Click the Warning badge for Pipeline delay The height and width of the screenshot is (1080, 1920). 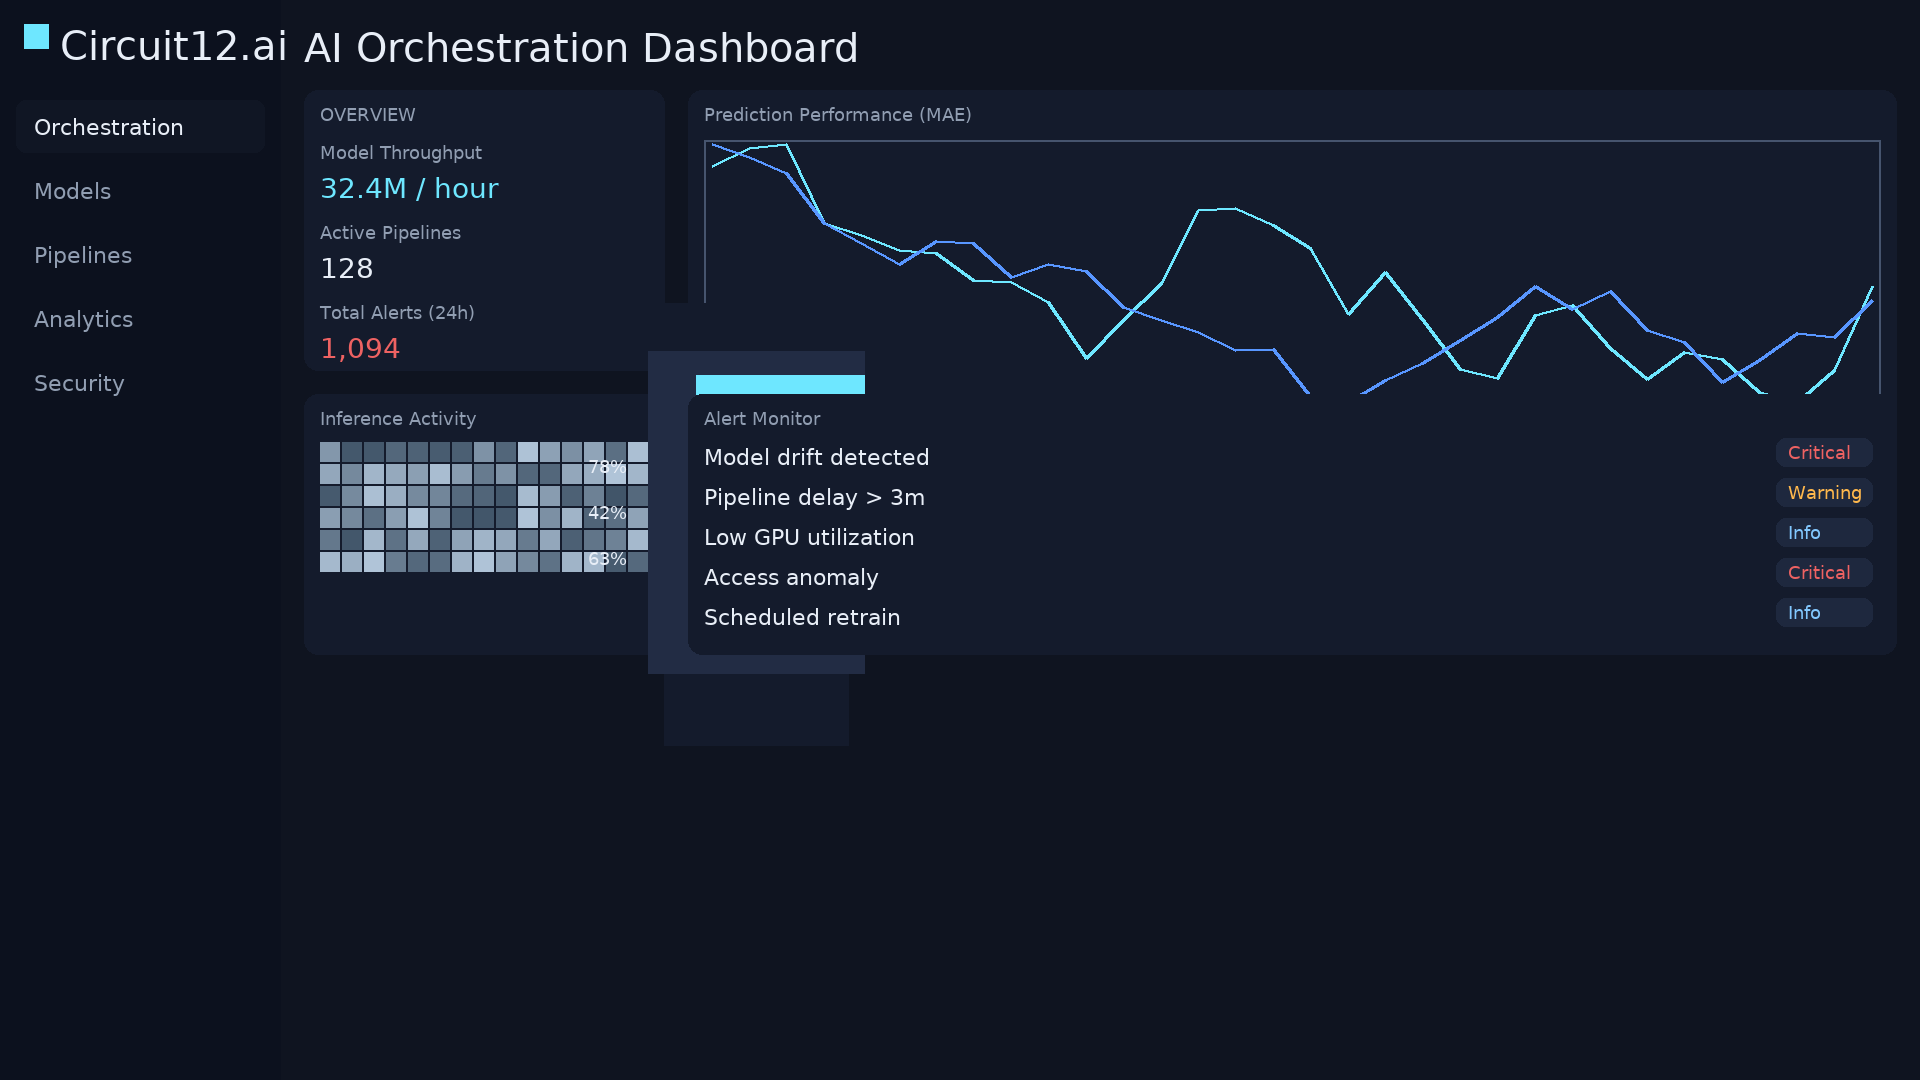click(x=1823, y=492)
